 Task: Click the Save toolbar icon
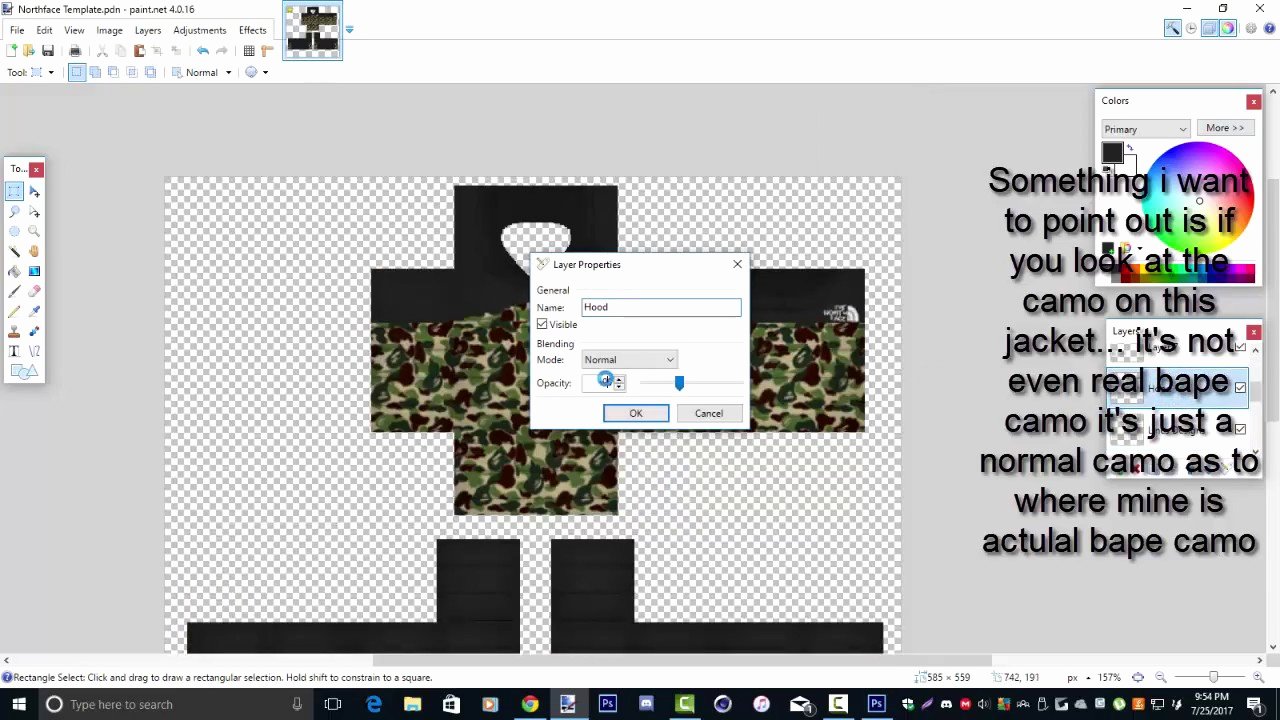click(x=47, y=51)
